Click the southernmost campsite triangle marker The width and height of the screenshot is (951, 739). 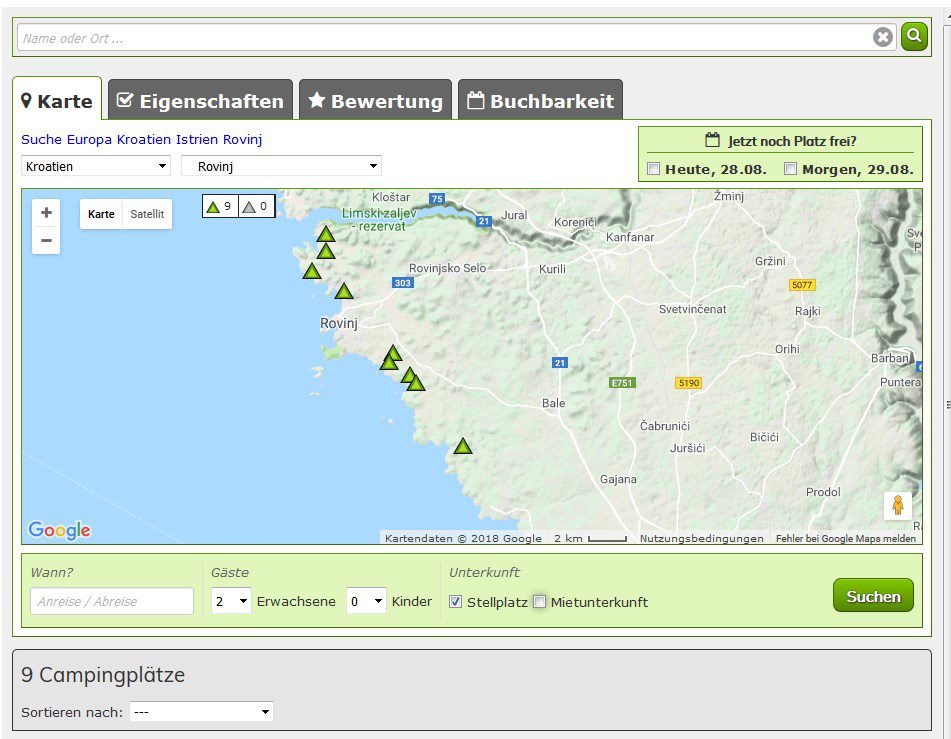462,446
